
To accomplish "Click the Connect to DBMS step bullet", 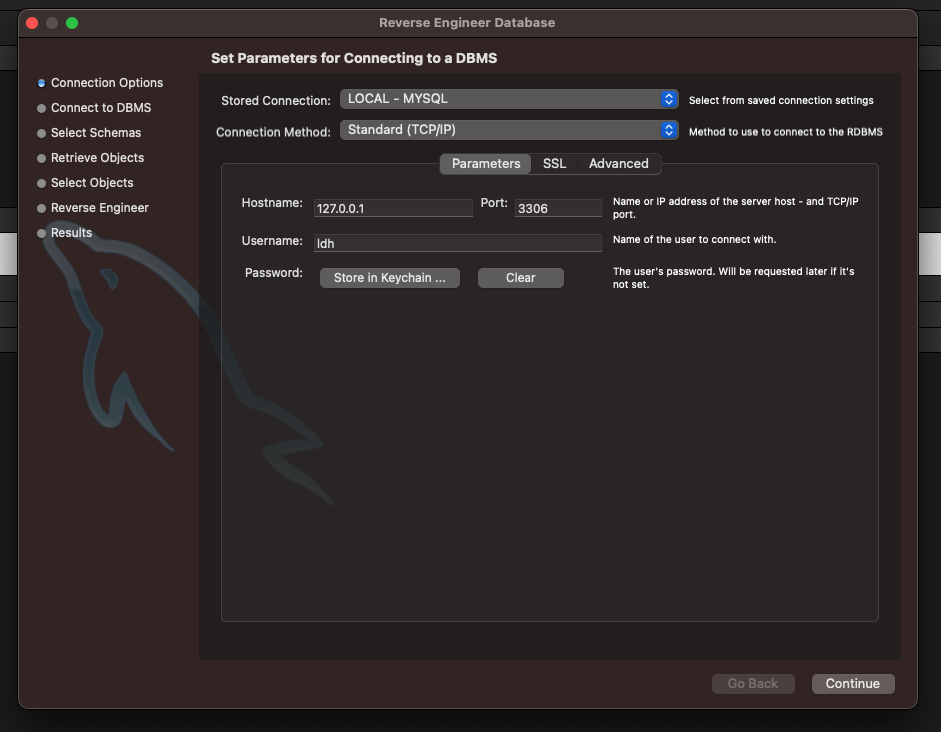I will 41,109.
